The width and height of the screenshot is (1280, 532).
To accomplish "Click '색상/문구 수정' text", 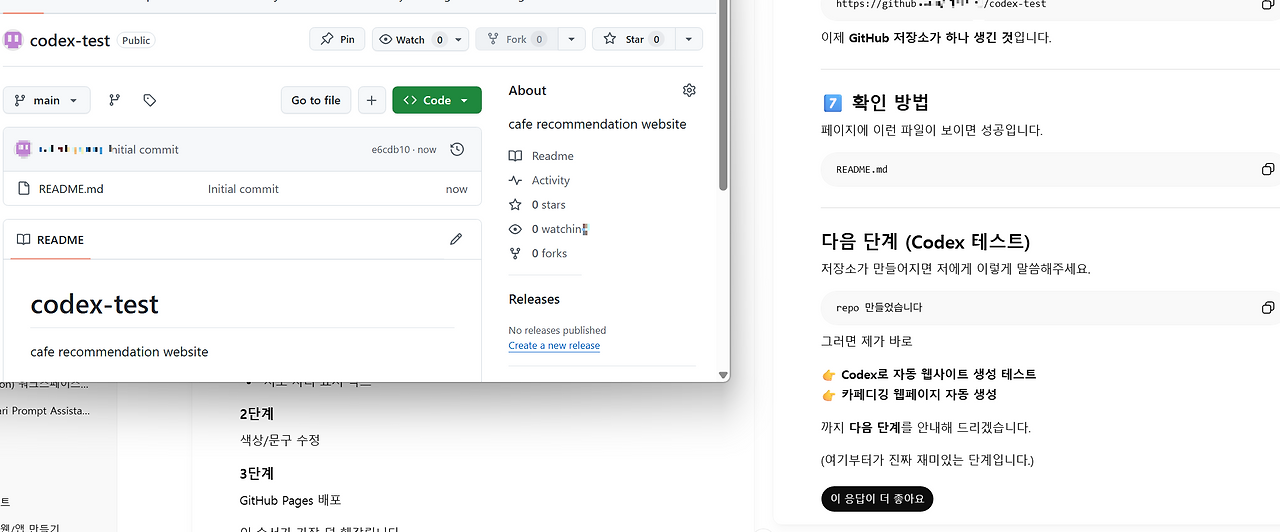I will (280, 440).
